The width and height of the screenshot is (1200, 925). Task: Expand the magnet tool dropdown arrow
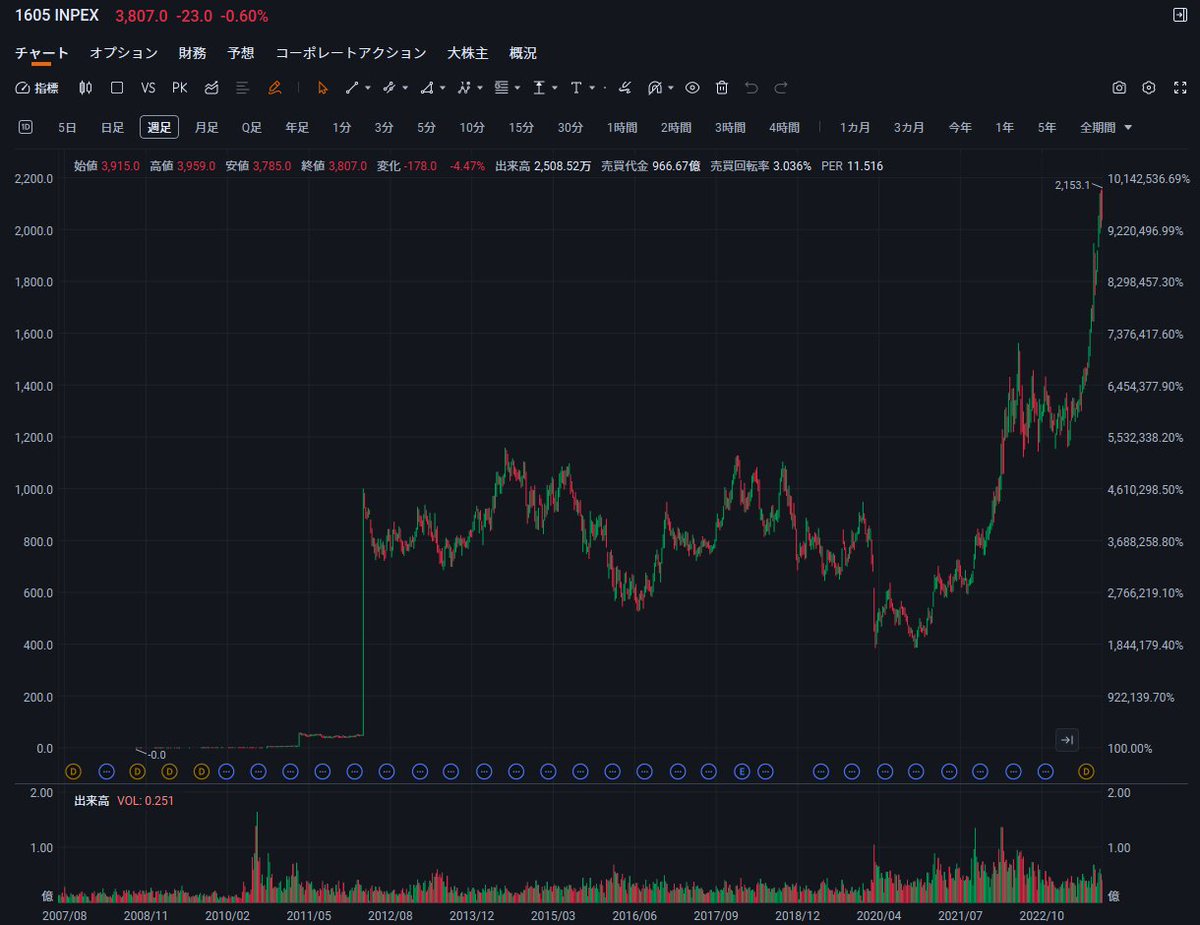[x=670, y=88]
